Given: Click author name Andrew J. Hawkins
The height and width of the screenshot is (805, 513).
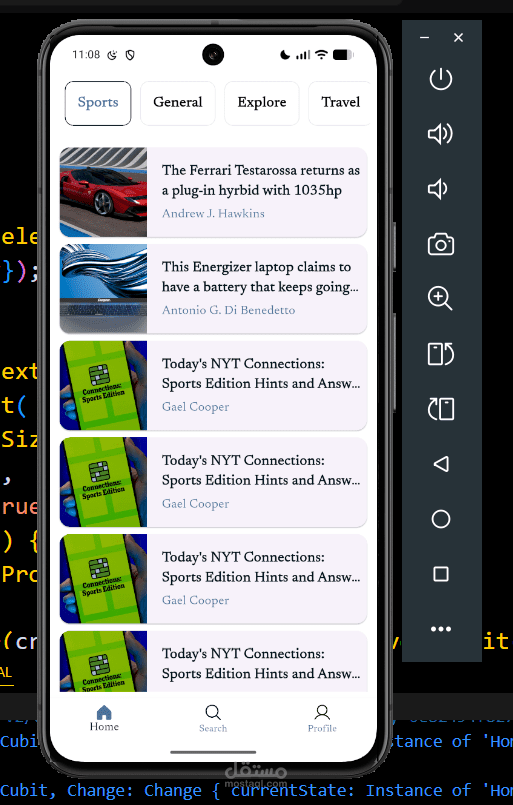Looking at the screenshot, I should (214, 214).
